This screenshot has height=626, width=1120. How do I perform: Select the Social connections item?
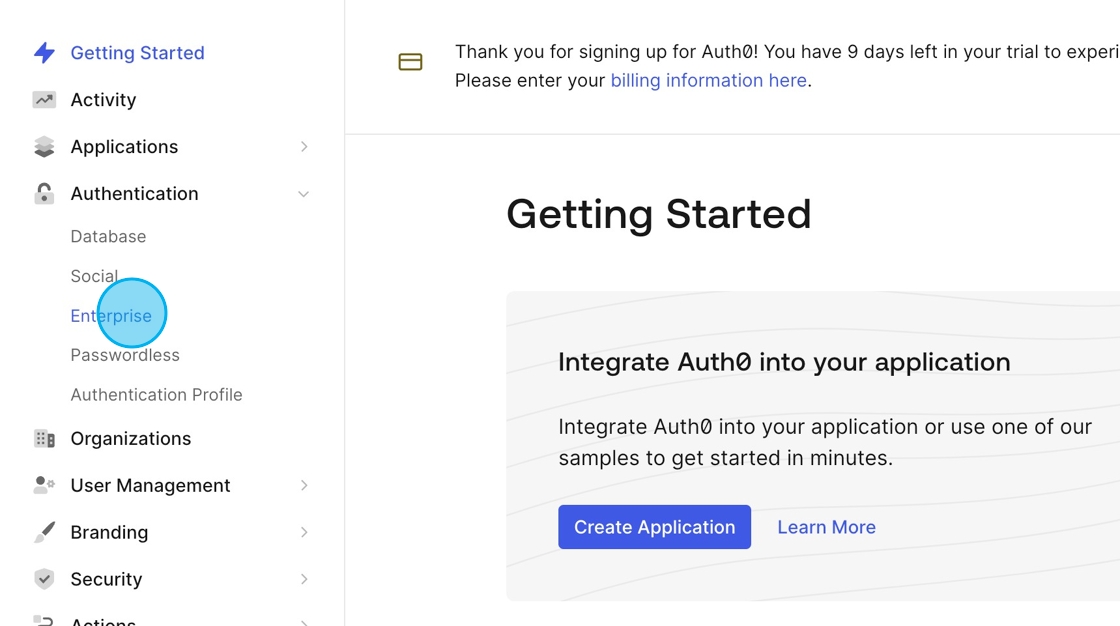(x=94, y=276)
